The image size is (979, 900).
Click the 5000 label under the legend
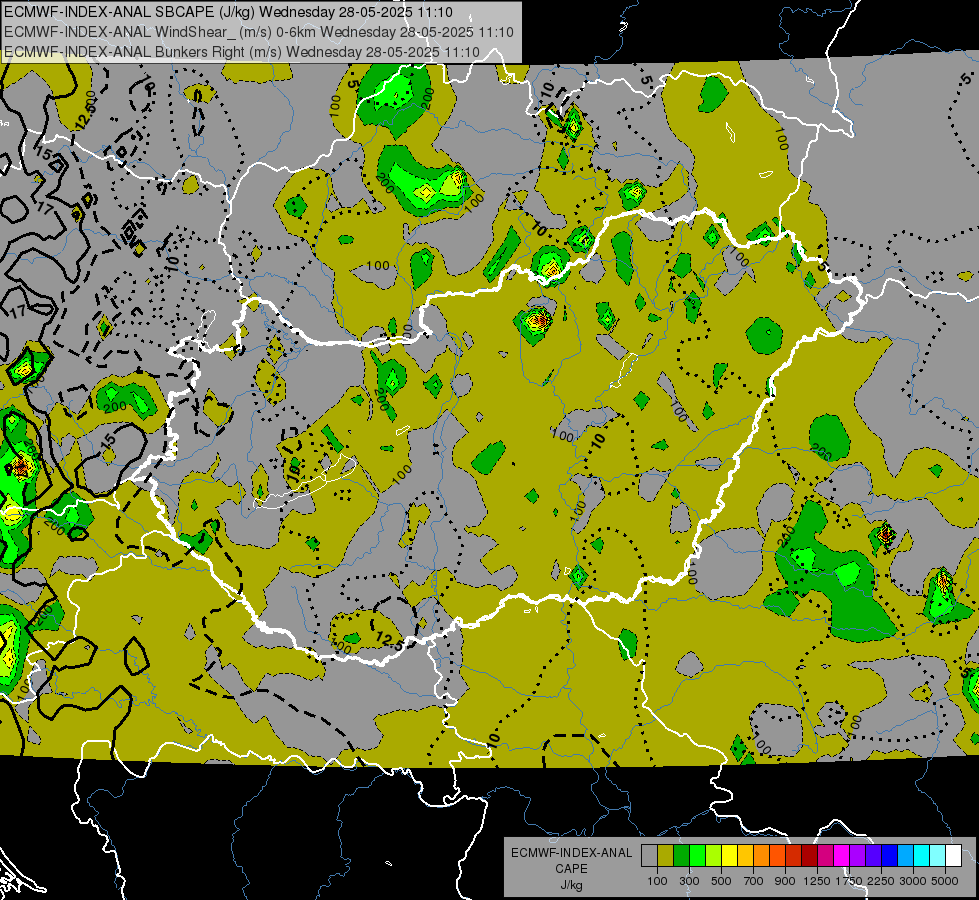click(945, 881)
